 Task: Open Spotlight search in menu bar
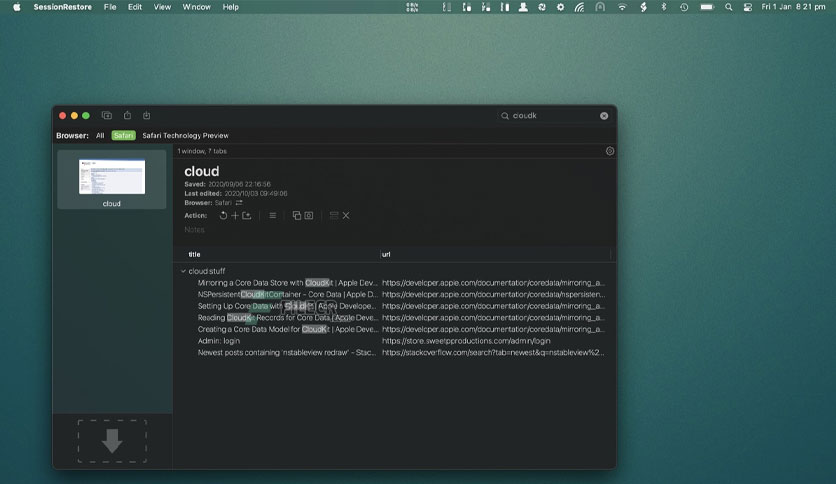728,7
